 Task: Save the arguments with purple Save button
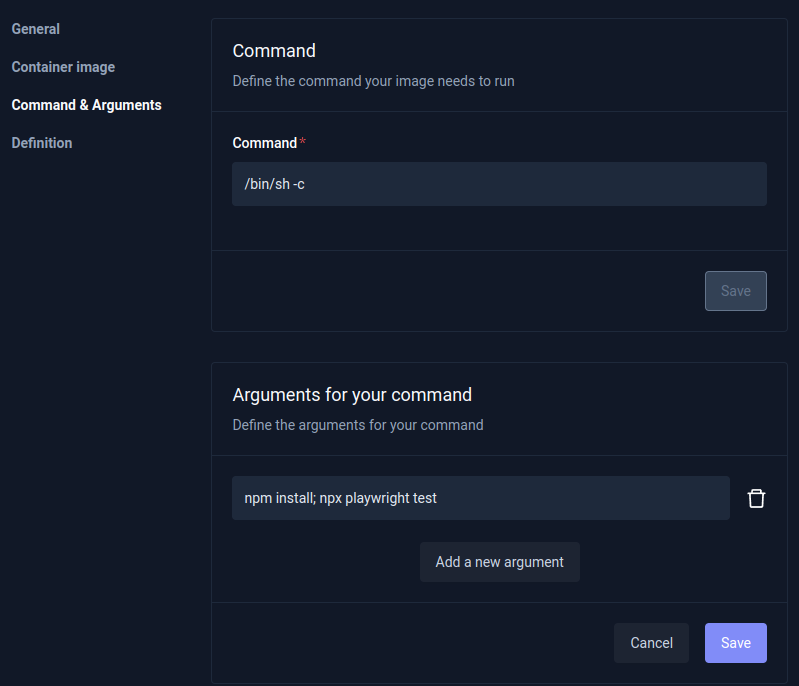(735, 643)
